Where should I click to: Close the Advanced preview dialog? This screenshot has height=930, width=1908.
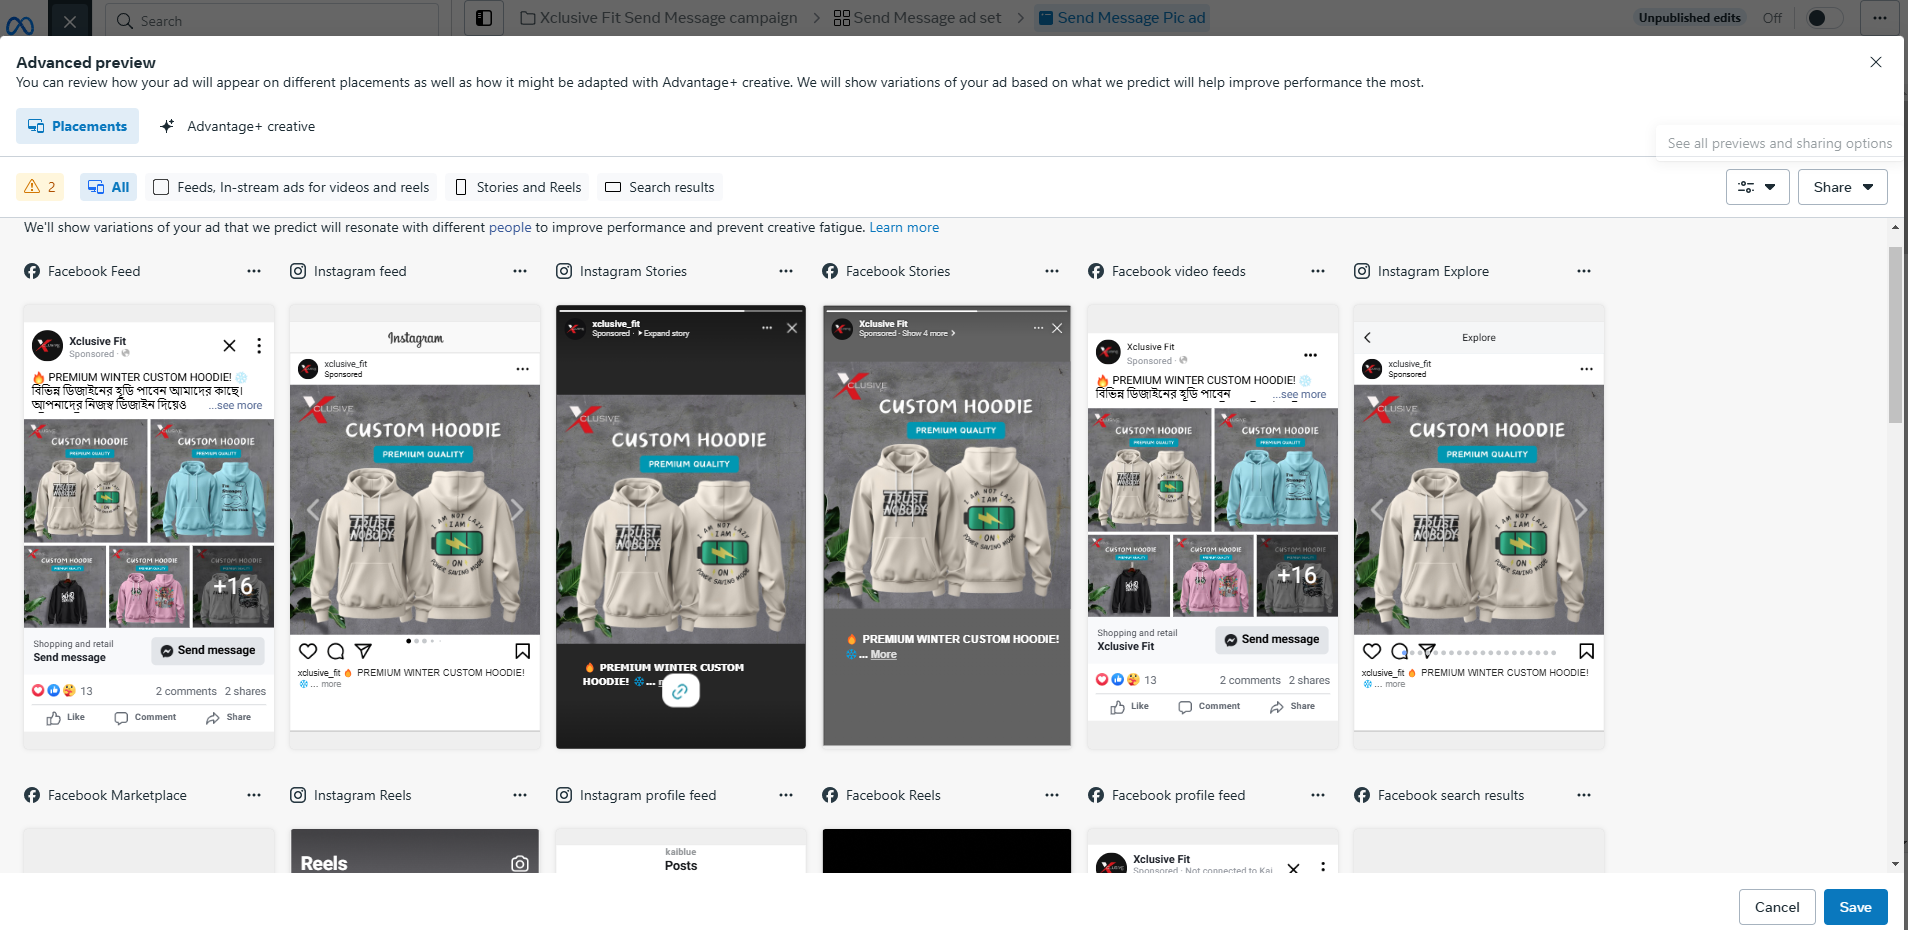coord(1876,62)
